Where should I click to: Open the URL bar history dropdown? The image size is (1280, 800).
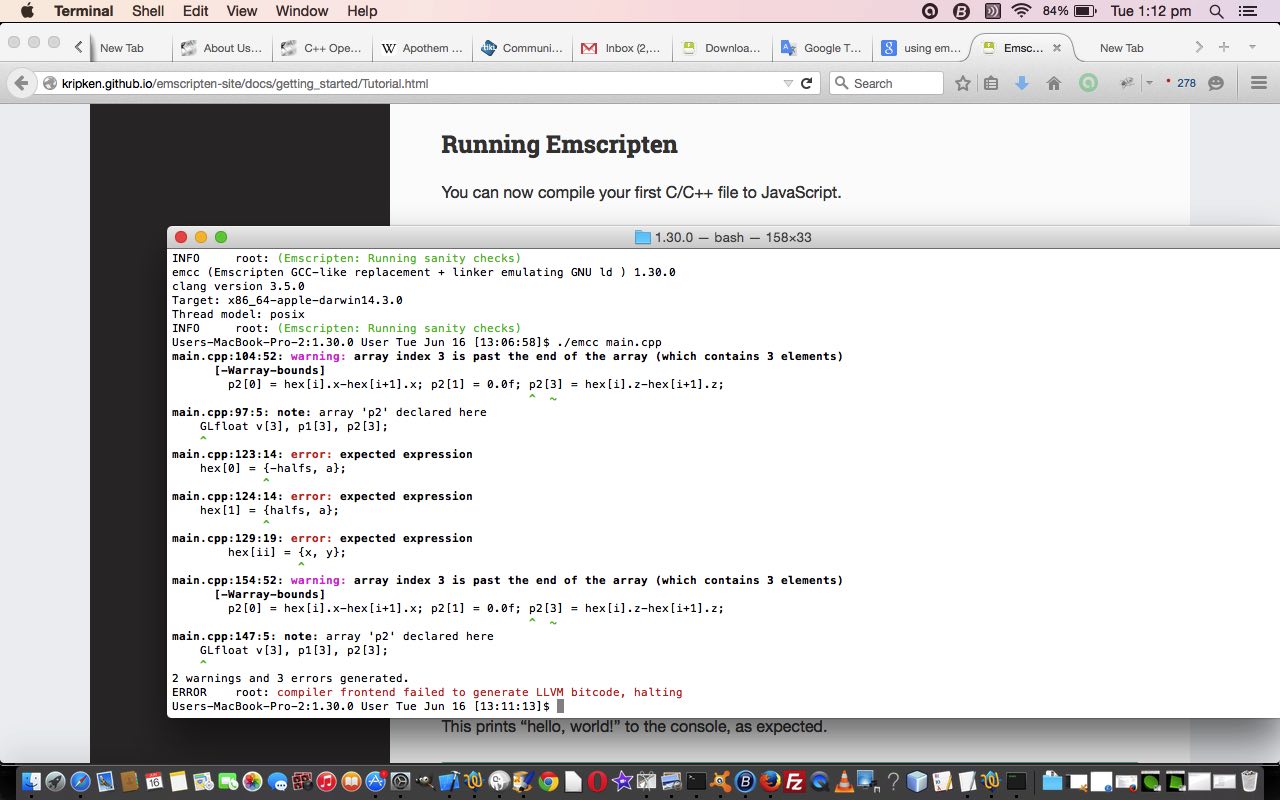[x=788, y=83]
